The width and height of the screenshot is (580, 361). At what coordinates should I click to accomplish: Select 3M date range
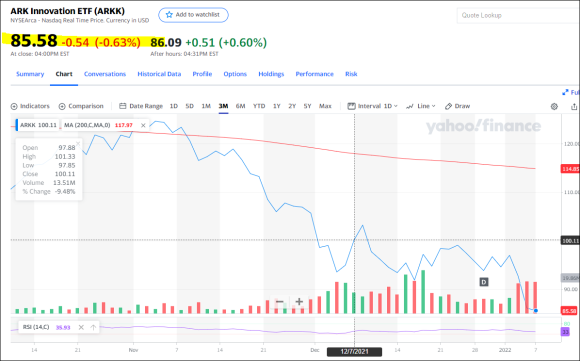223,106
